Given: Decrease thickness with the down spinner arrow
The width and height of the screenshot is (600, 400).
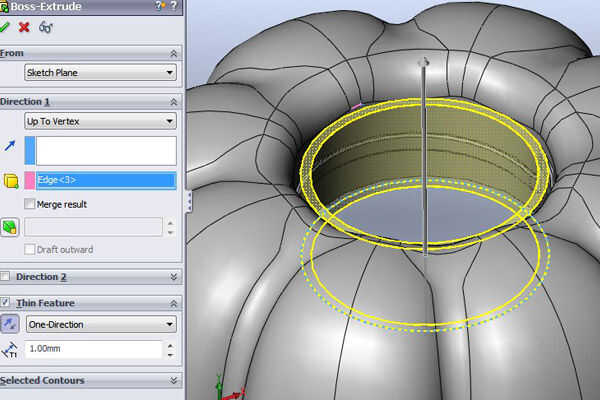Looking at the screenshot, I should pyautogui.click(x=170, y=354).
